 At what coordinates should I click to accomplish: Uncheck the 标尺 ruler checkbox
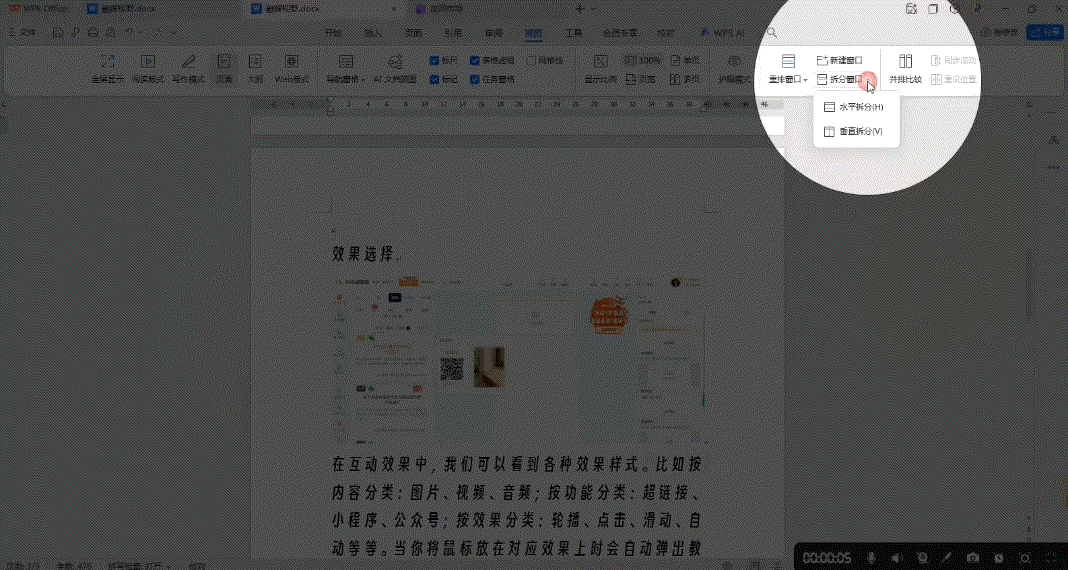coord(434,60)
